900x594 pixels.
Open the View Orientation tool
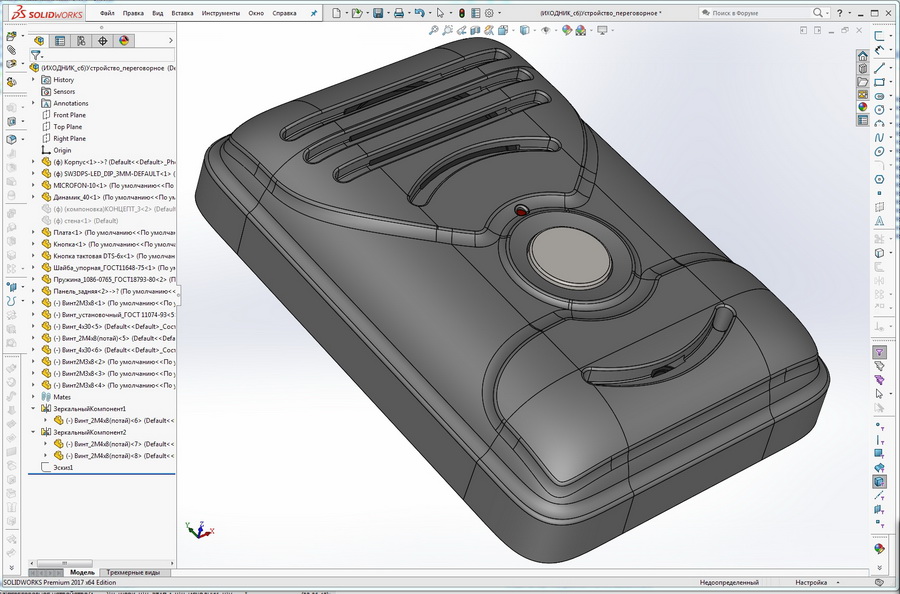click(x=503, y=31)
